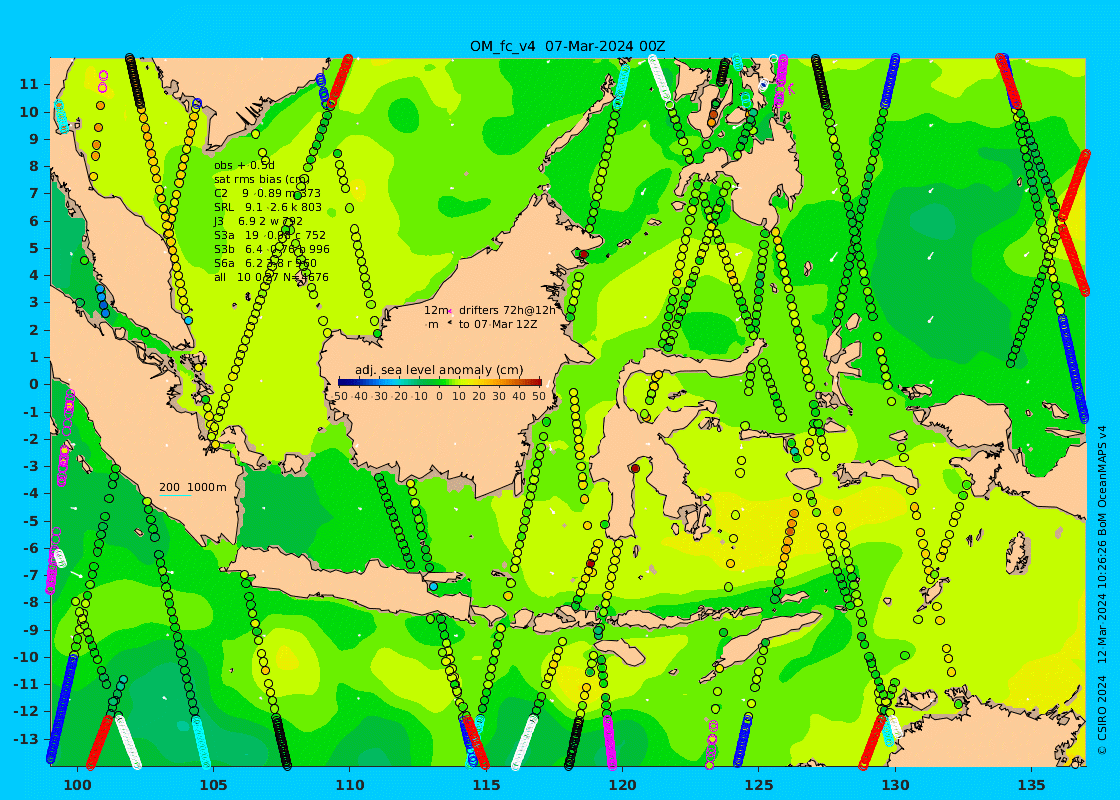1120x800 pixels.
Task: Click the 'all 10 0.27 N=4676' summary row
Action: click(271, 277)
